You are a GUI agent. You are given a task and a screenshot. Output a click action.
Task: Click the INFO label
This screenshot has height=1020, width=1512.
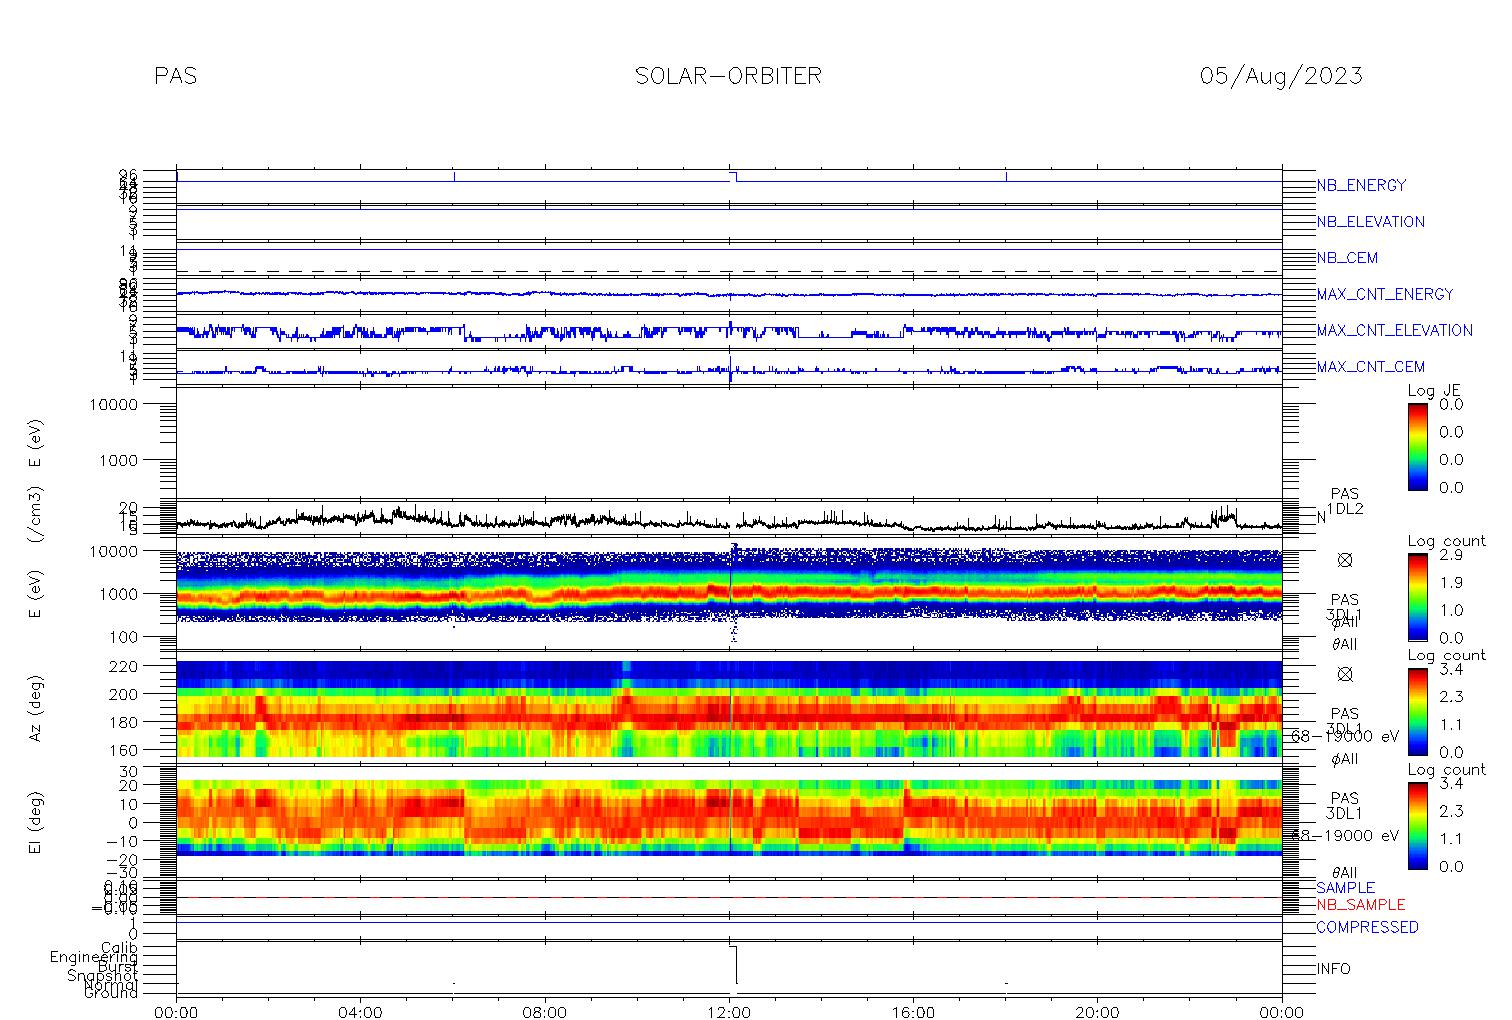[x=1333, y=969]
